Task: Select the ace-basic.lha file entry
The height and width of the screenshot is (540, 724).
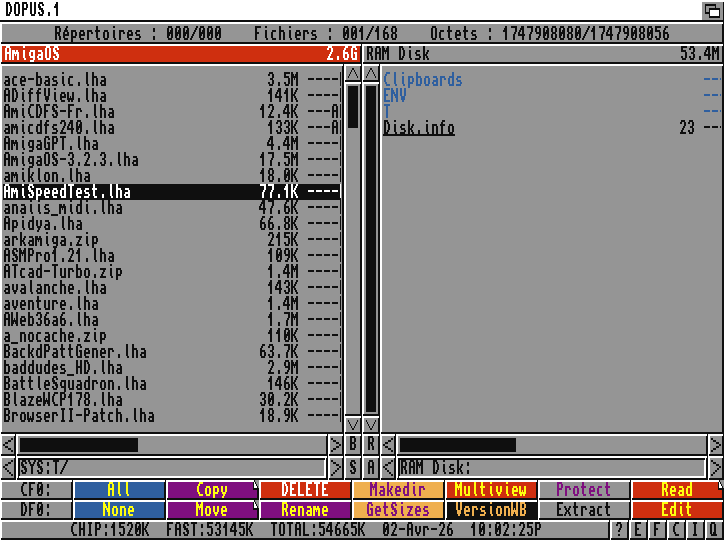Action: [55, 80]
